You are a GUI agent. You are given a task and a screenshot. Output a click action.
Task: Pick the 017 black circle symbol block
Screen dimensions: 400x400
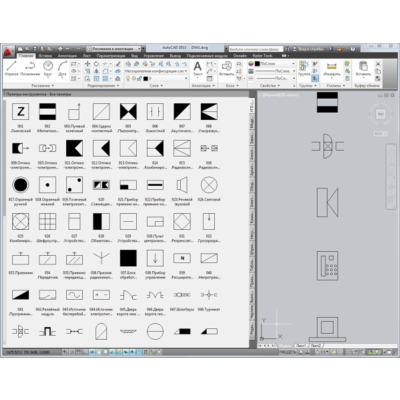click(x=20, y=185)
